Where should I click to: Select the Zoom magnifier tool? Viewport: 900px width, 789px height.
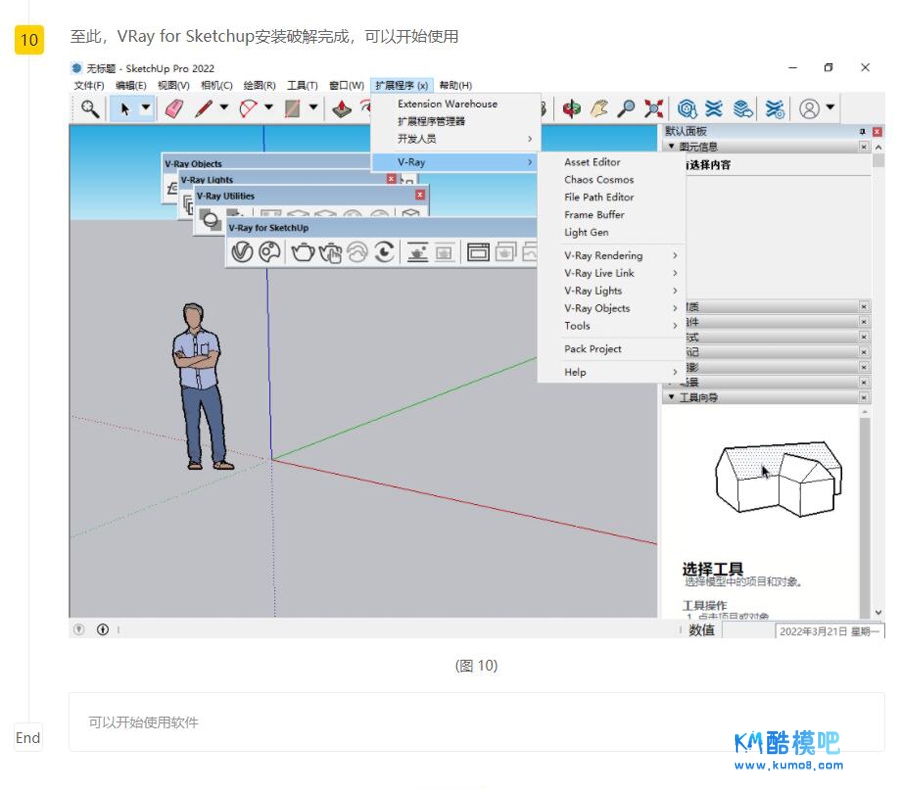(x=626, y=108)
